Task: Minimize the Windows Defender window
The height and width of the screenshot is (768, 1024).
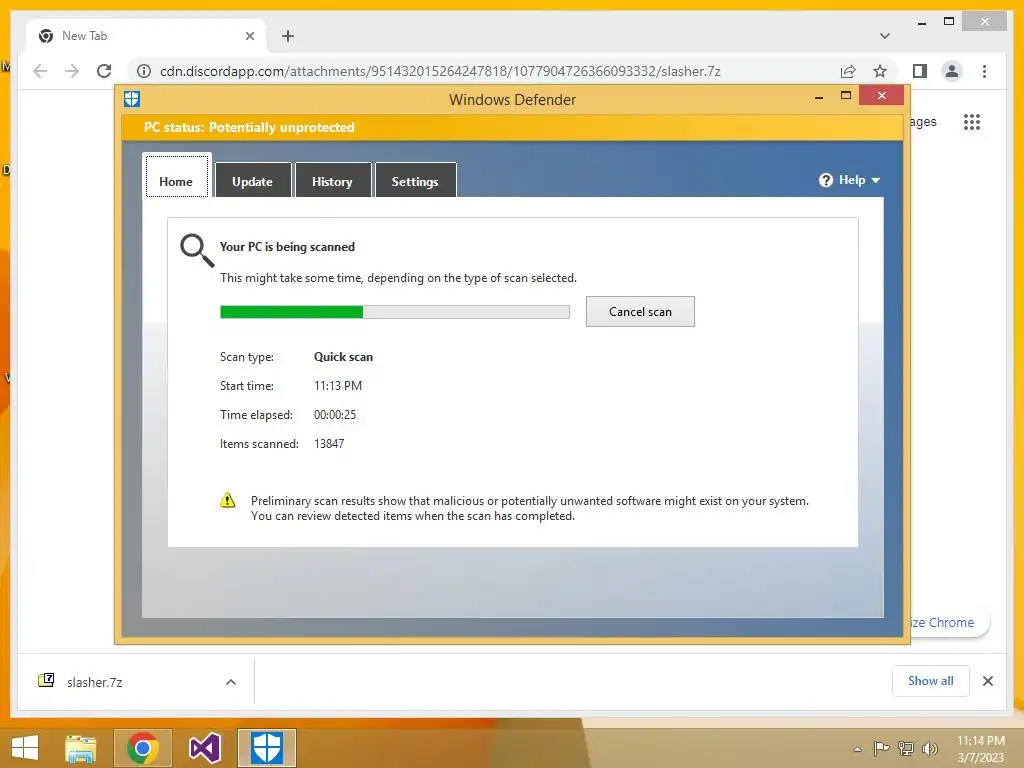Action: [819, 97]
